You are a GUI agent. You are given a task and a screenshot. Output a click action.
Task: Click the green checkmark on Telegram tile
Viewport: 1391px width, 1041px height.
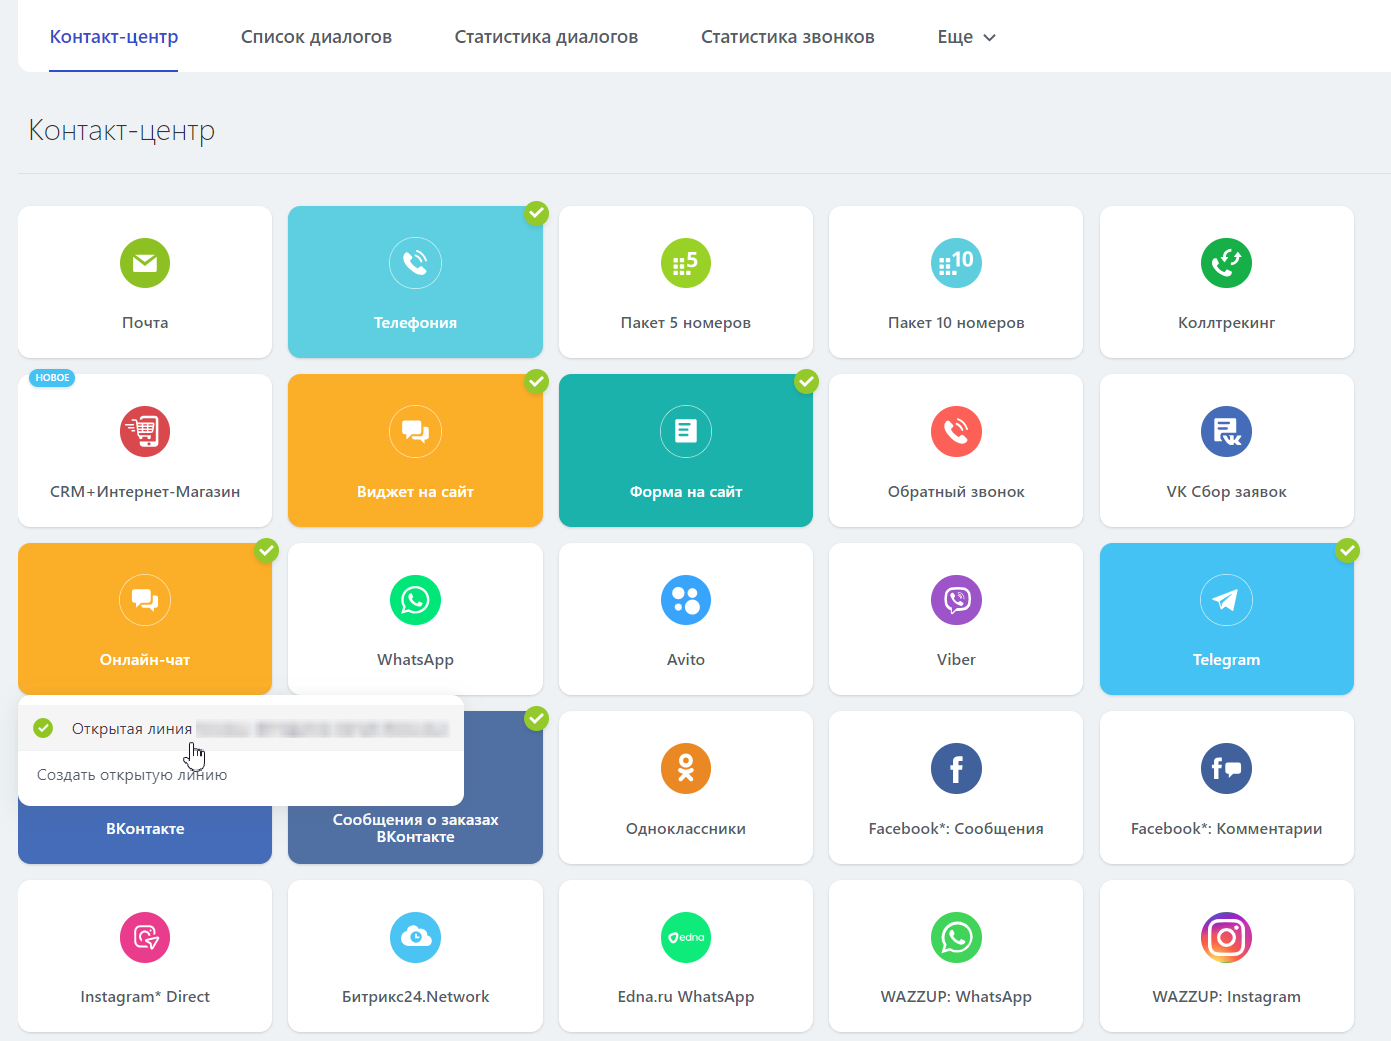1348,549
